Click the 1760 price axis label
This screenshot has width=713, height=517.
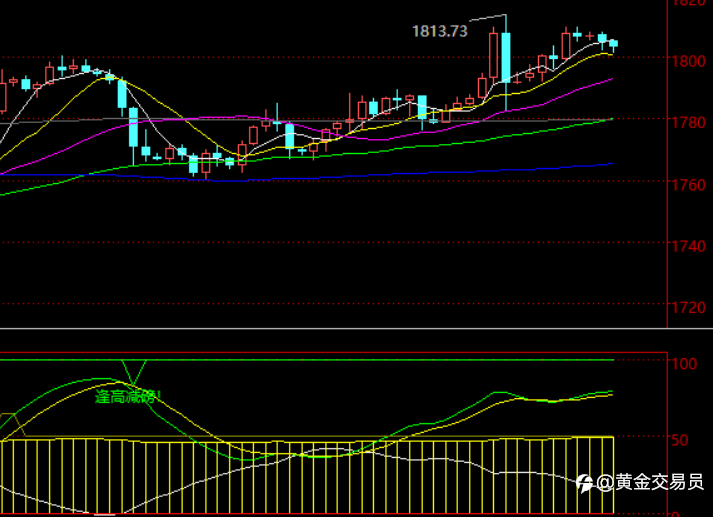tap(689, 185)
